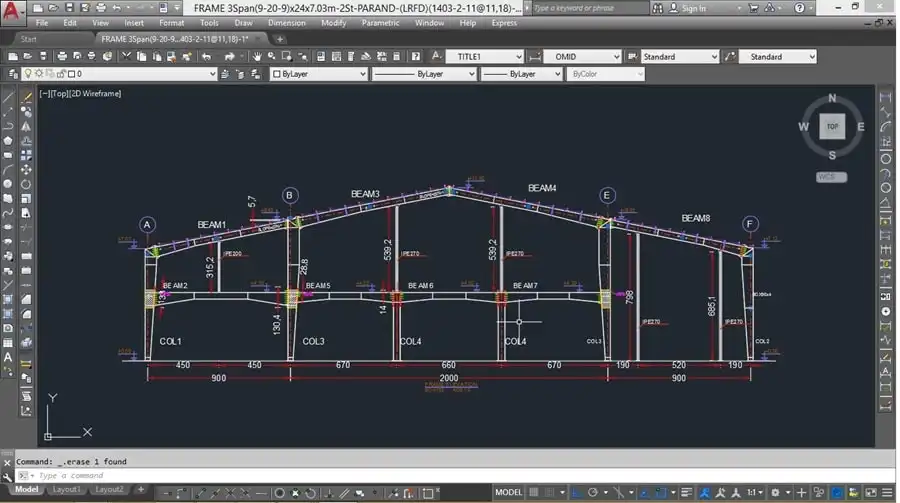The image size is (900, 503).
Task: Click the Help question mark toolbar icon
Action: pos(416,56)
